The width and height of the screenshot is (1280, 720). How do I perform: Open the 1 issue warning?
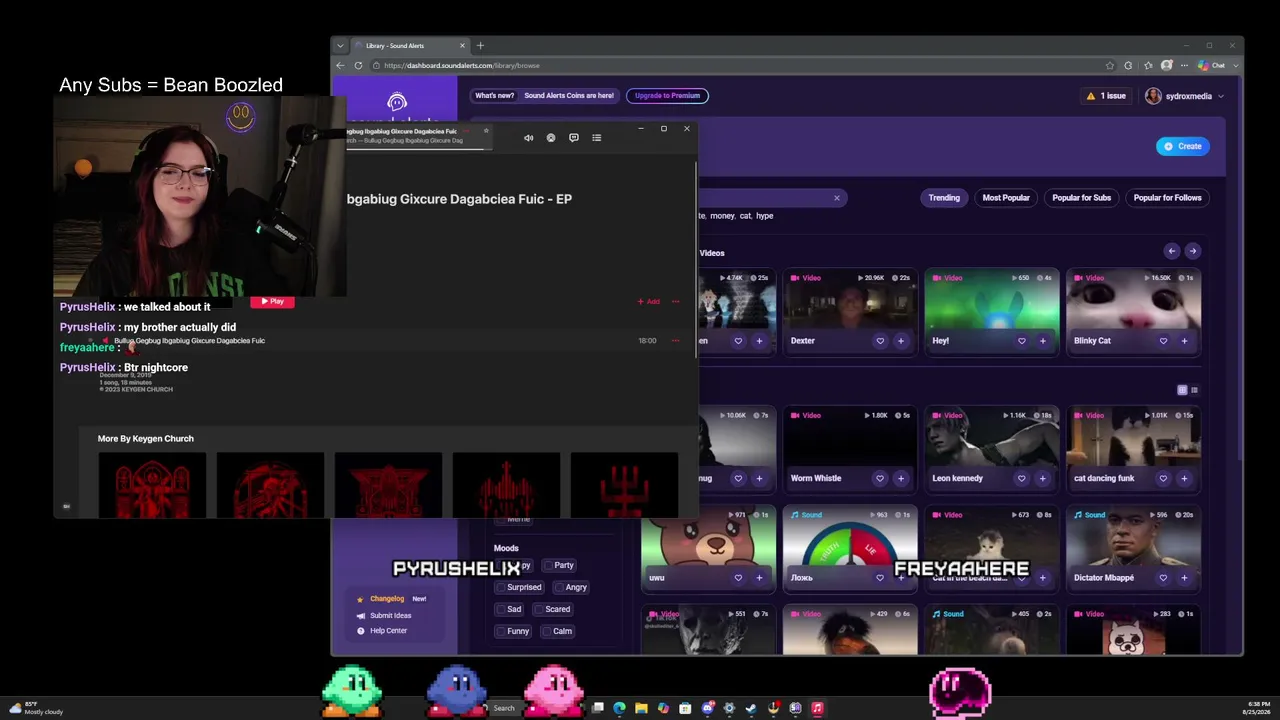point(1106,96)
